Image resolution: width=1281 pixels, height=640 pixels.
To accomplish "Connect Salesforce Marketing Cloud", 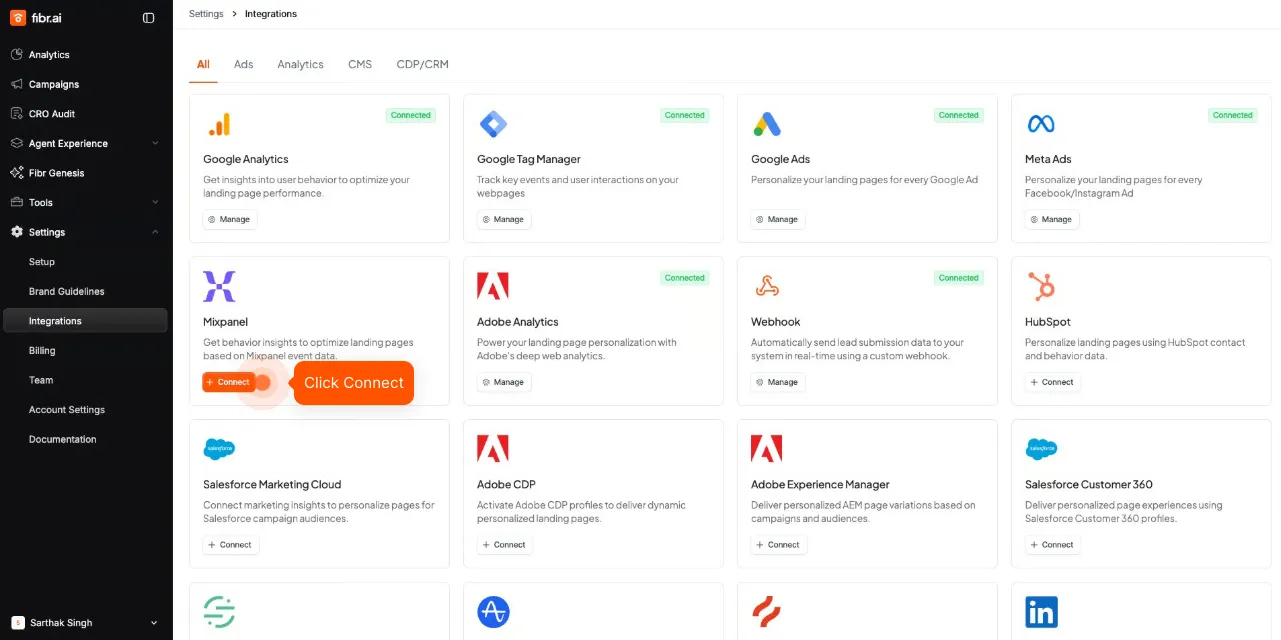I will click(231, 545).
